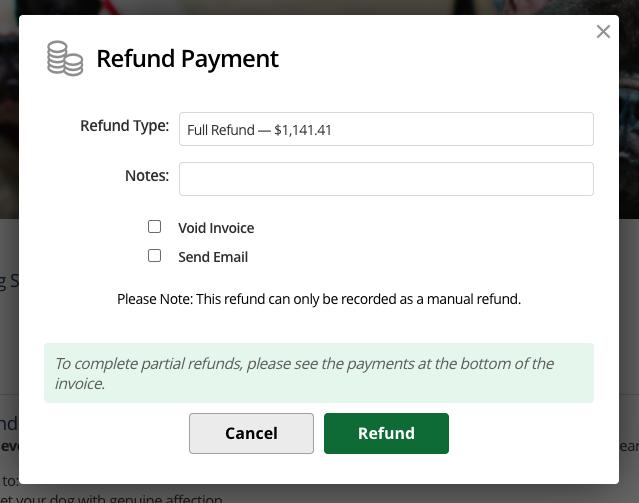
Task: Tick the Send Email checkbox
Action: (154, 256)
